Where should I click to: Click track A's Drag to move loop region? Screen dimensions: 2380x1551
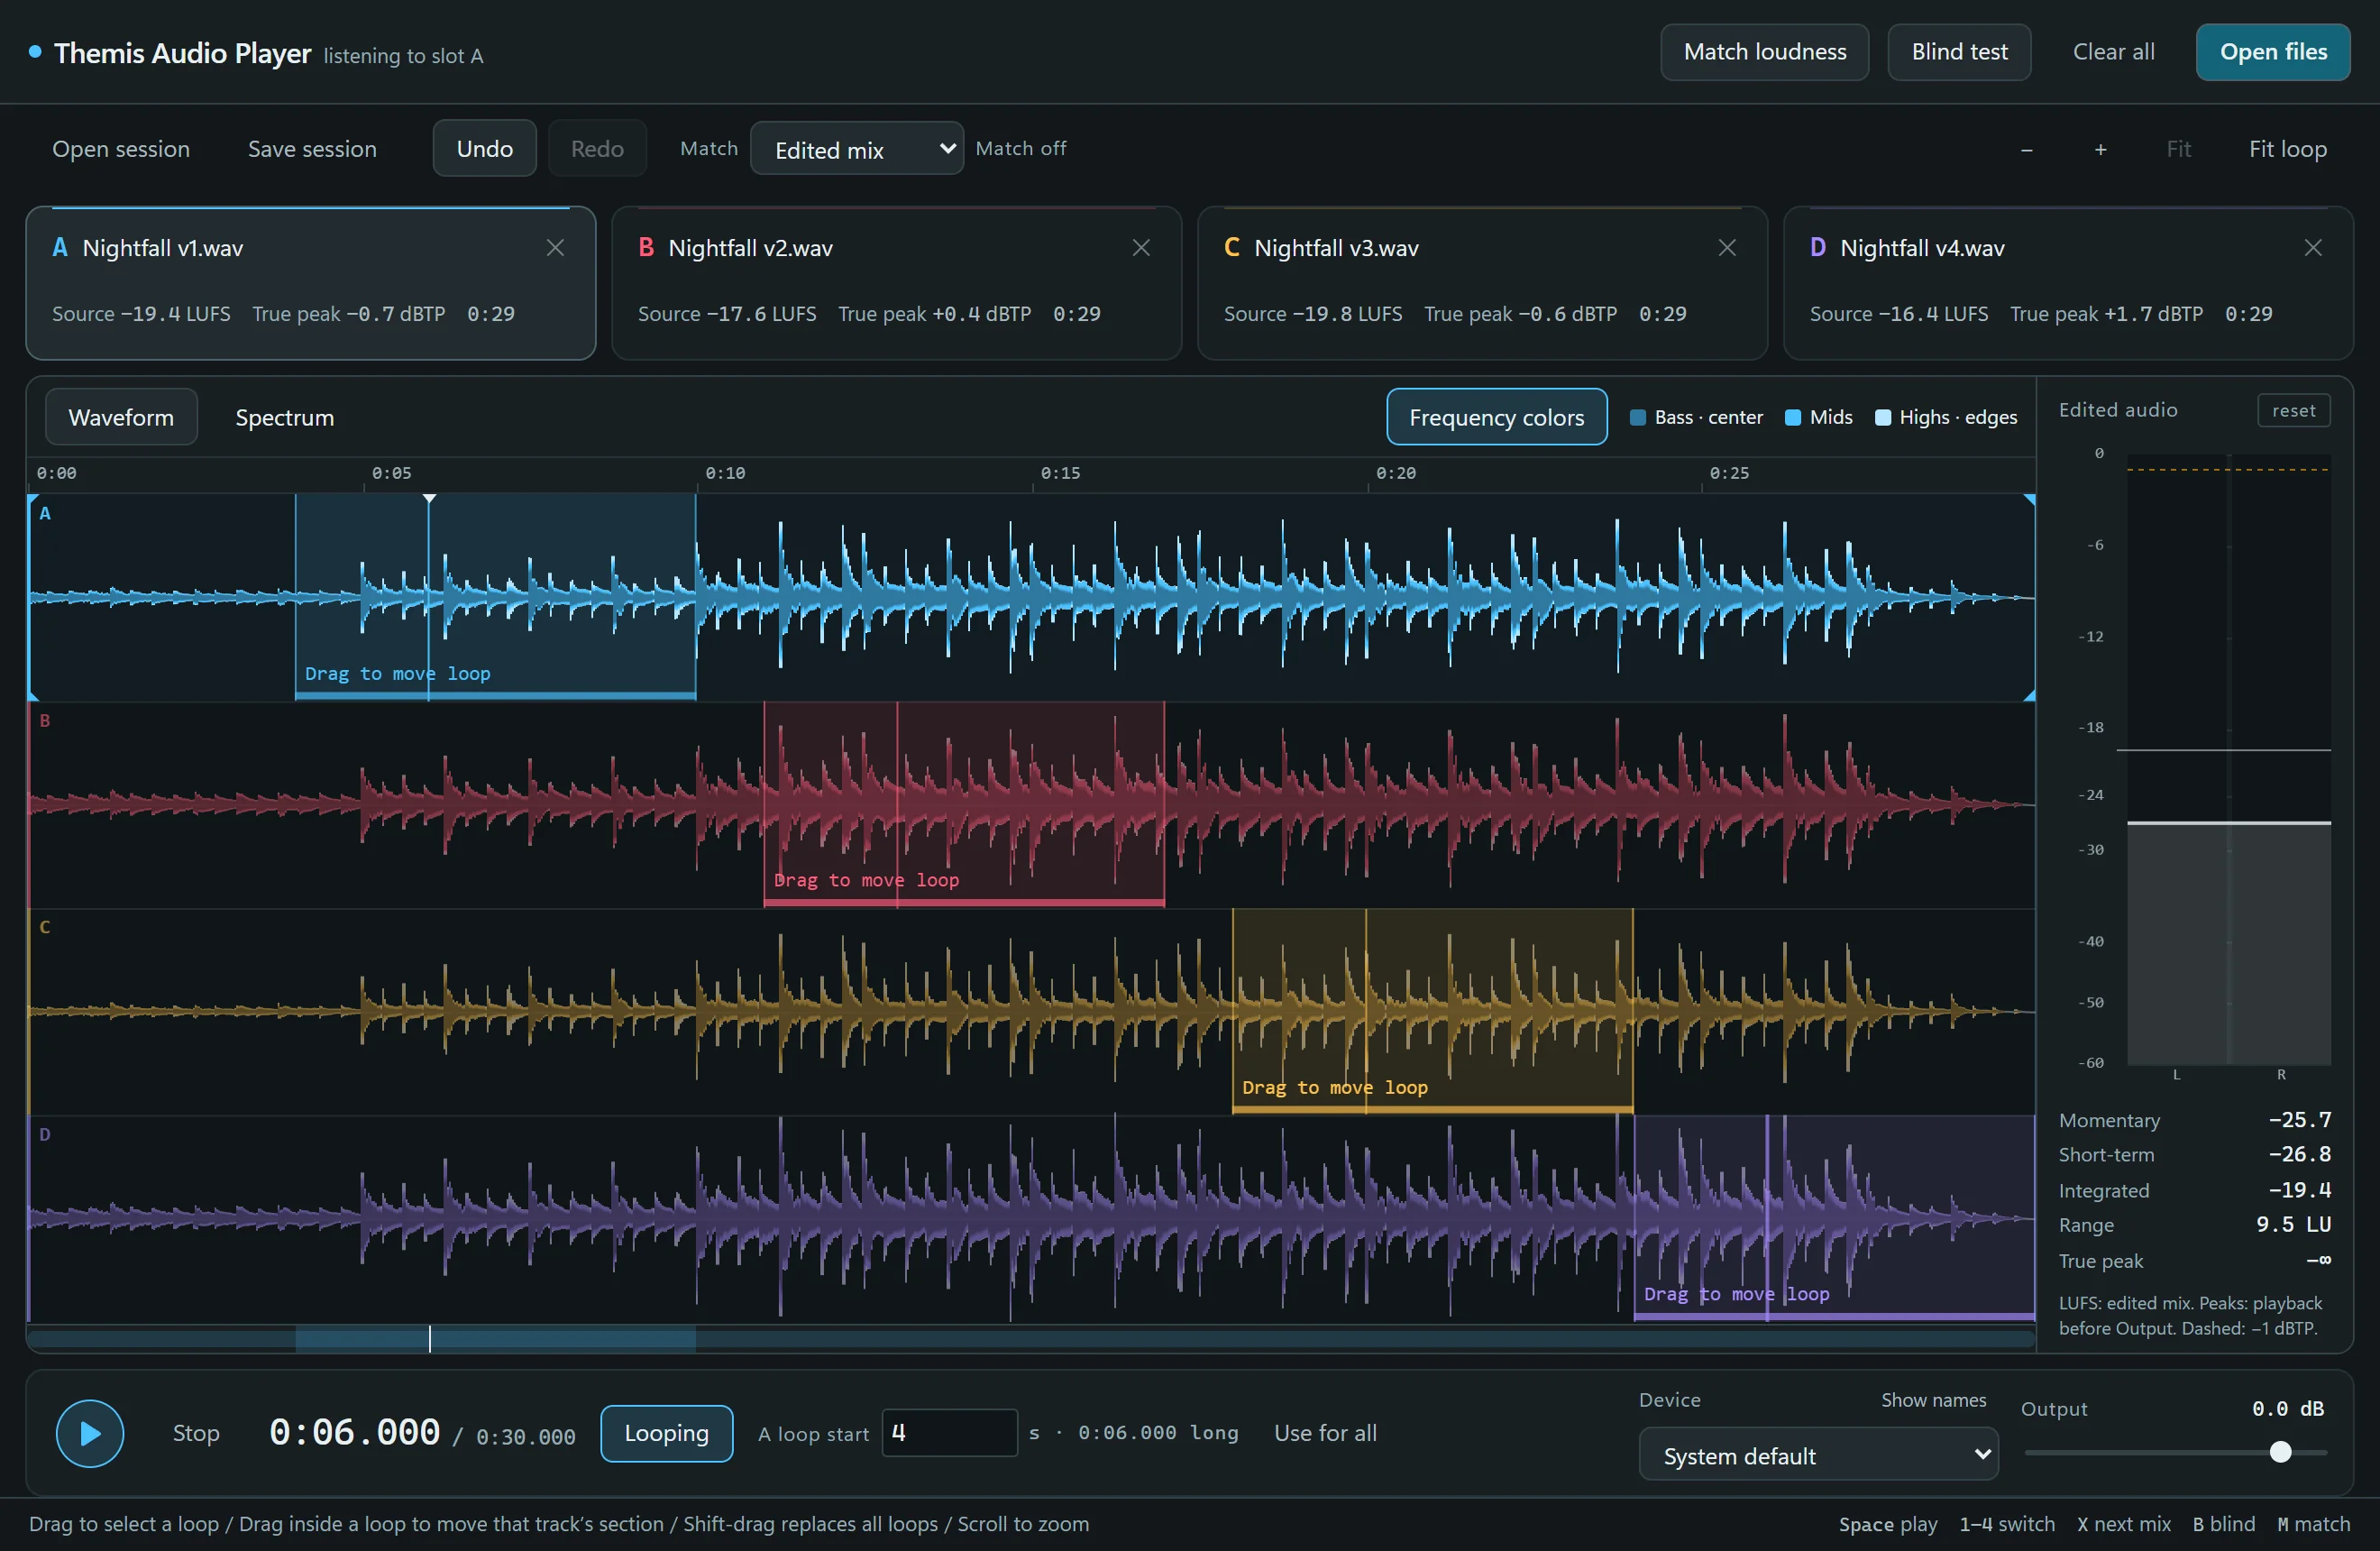pyautogui.click(x=496, y=596)
